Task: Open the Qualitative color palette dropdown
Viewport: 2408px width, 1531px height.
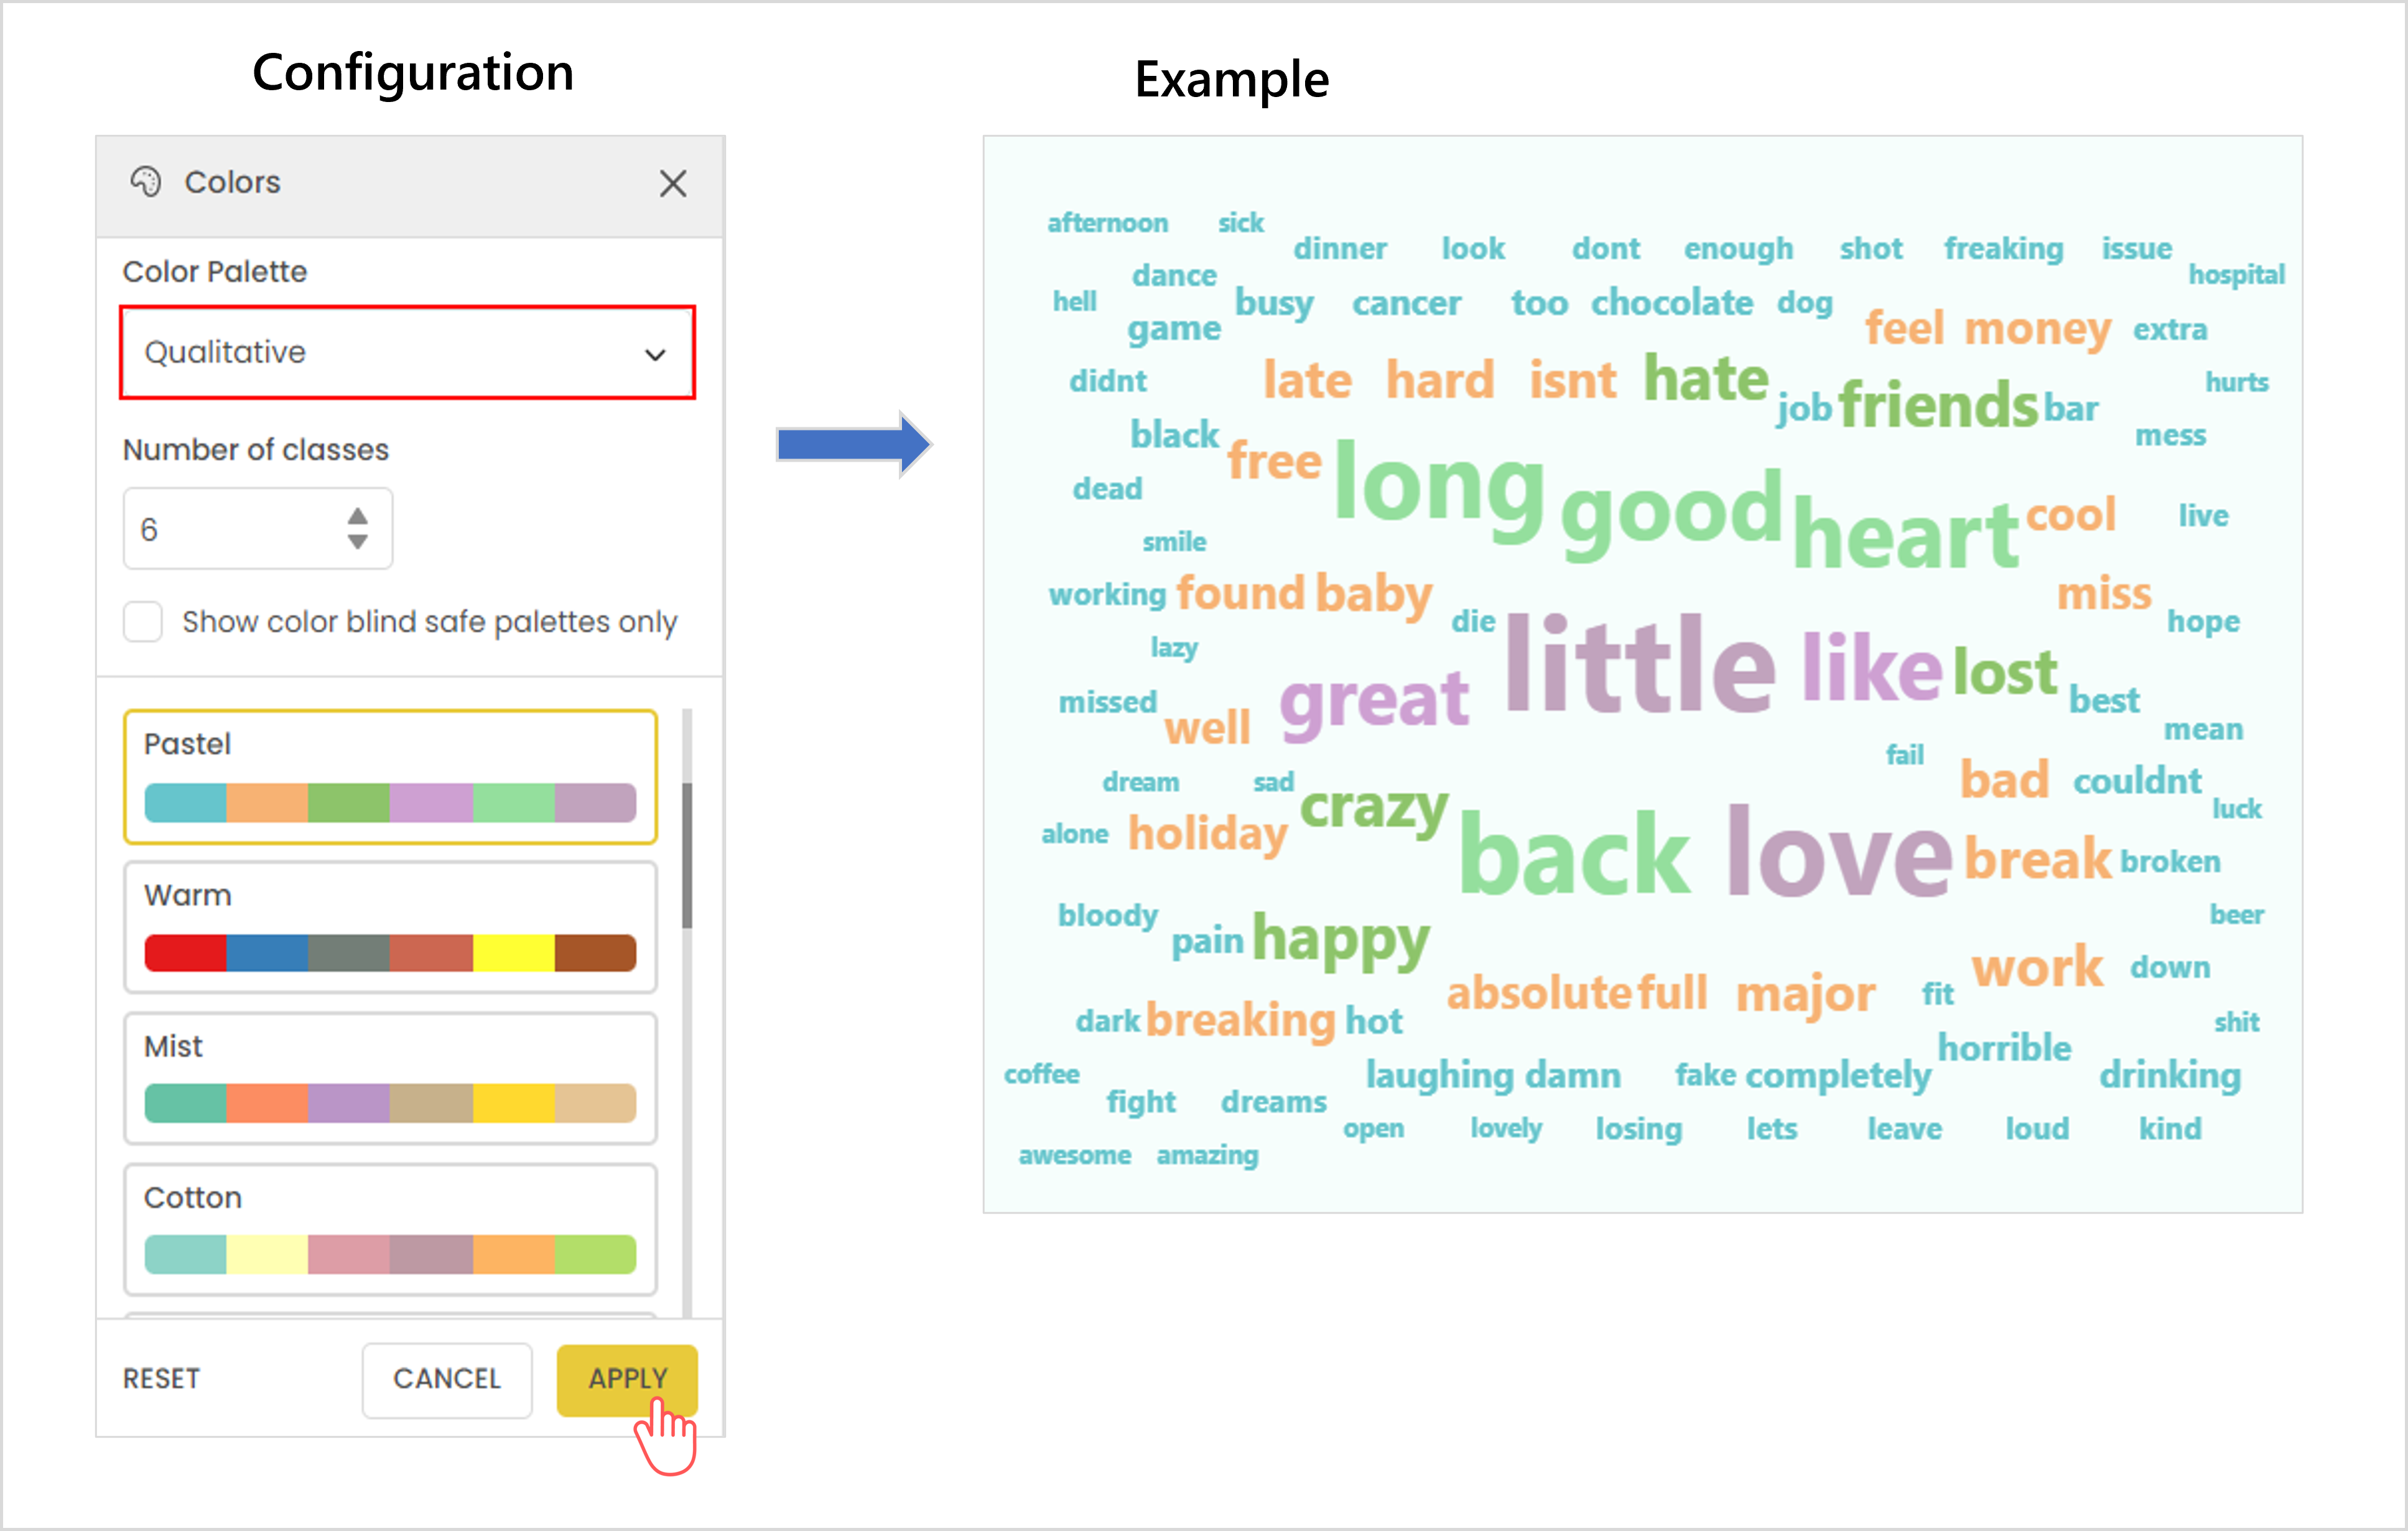Action: click(x=406, y=353)
